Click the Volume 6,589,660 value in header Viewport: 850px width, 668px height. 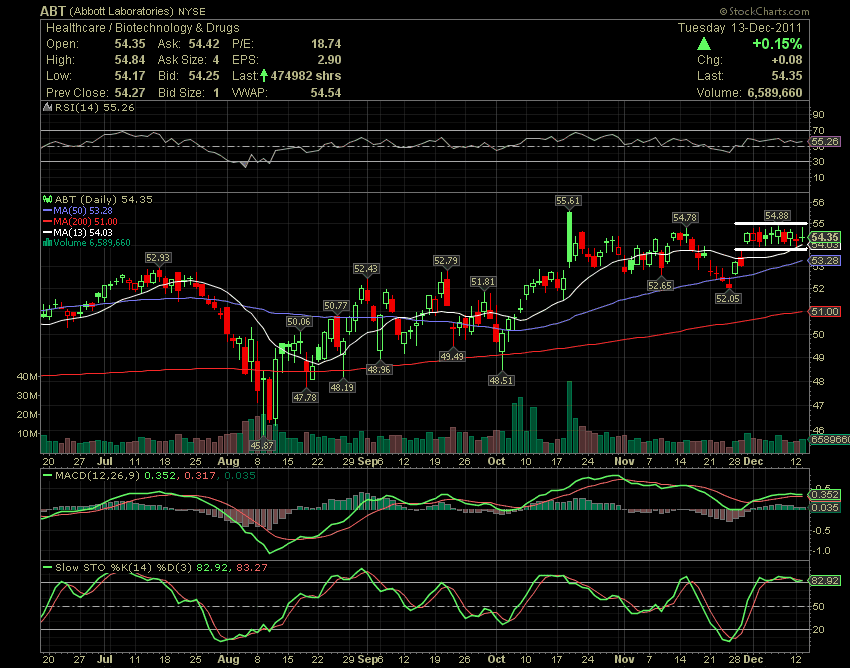pos(775,92)
